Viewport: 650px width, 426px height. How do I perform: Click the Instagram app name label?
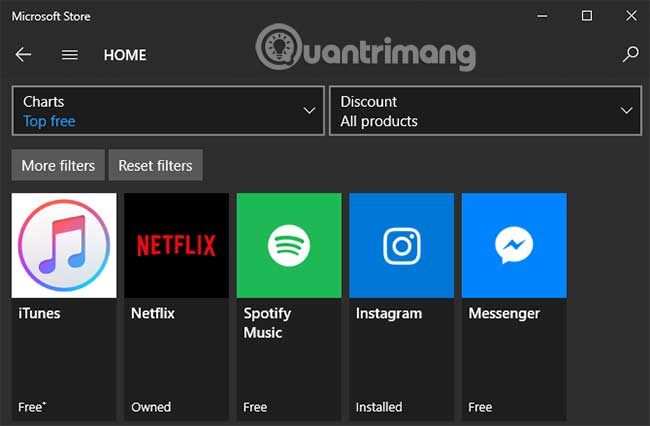pyautogui.click(x=389, y=314)
